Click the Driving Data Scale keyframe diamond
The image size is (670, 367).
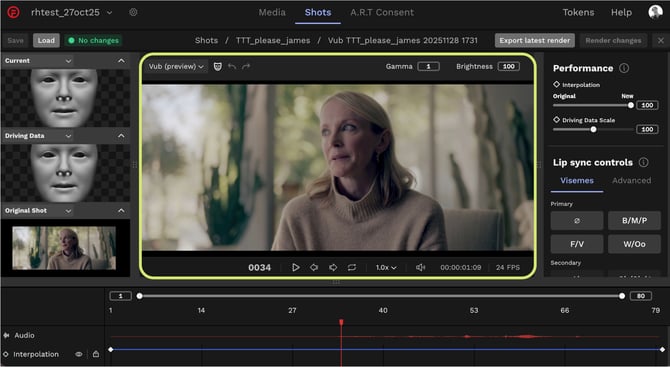pyautogui.click(x=556, y=120)
